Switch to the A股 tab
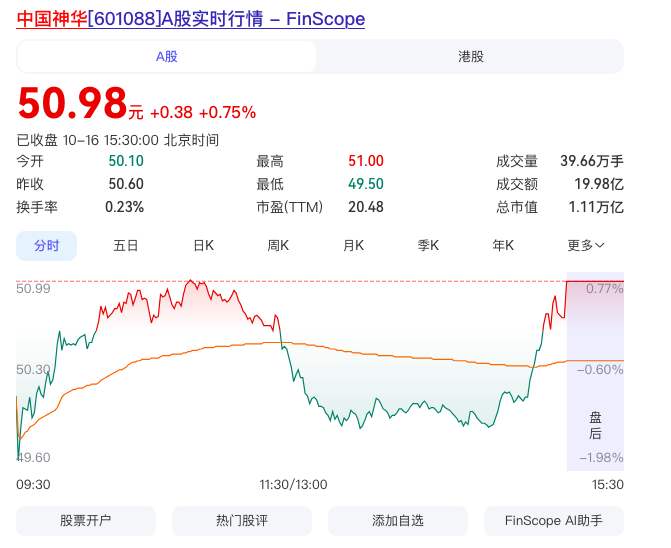This screenshot has height=548, width=671. 166,56
